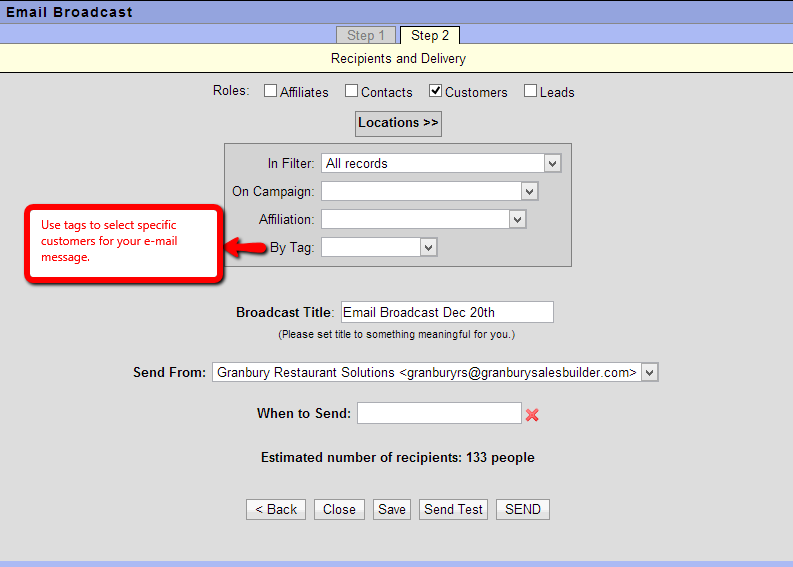Expand the Locations >> button
Image resolution: width=793 pixels, height=567 pixels.
pos(399,123)
